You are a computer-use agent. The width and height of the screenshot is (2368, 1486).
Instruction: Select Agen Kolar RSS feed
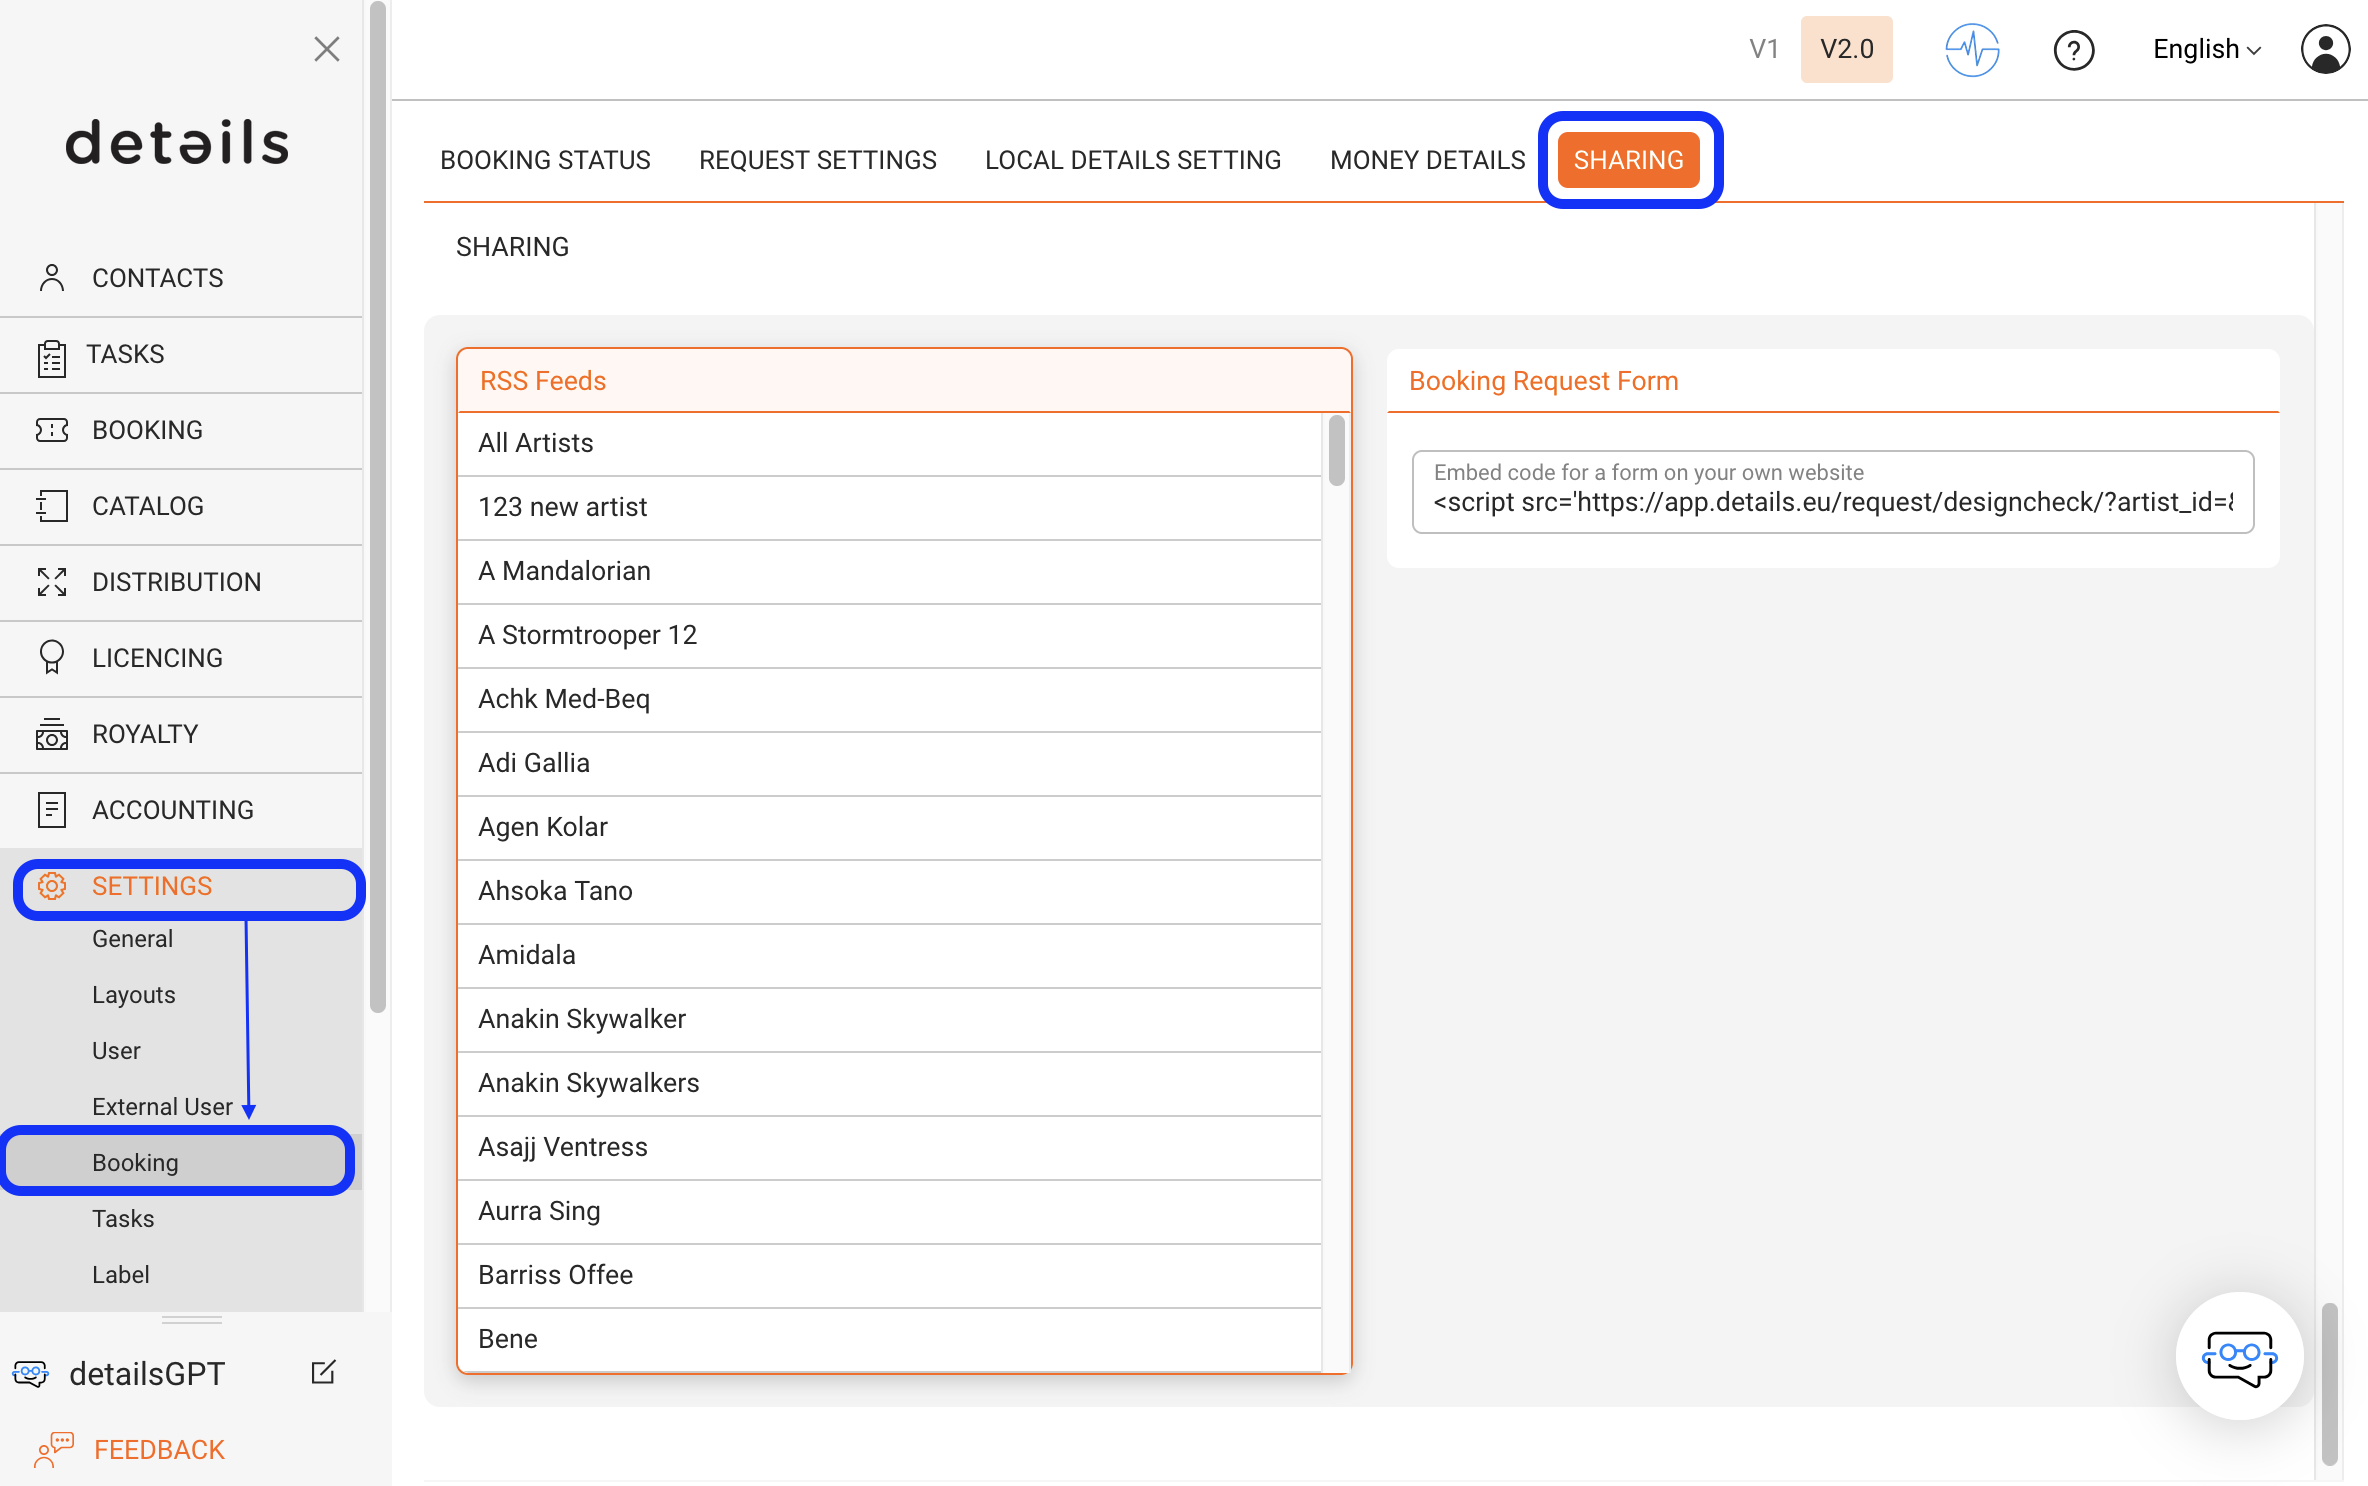click(x=889, y=827)
